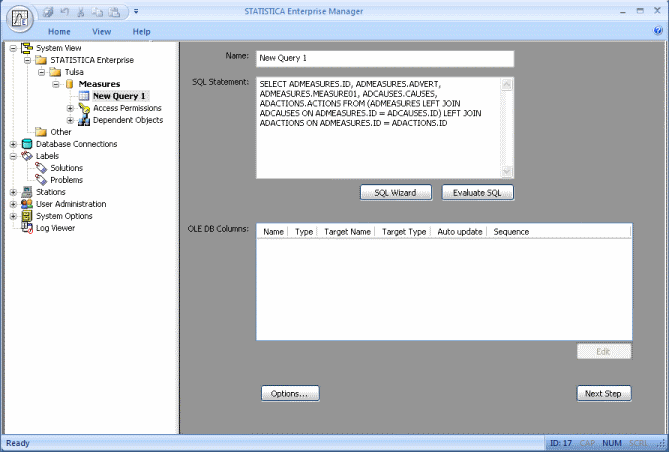Expand the Dependent Objects node

point(70,120)
